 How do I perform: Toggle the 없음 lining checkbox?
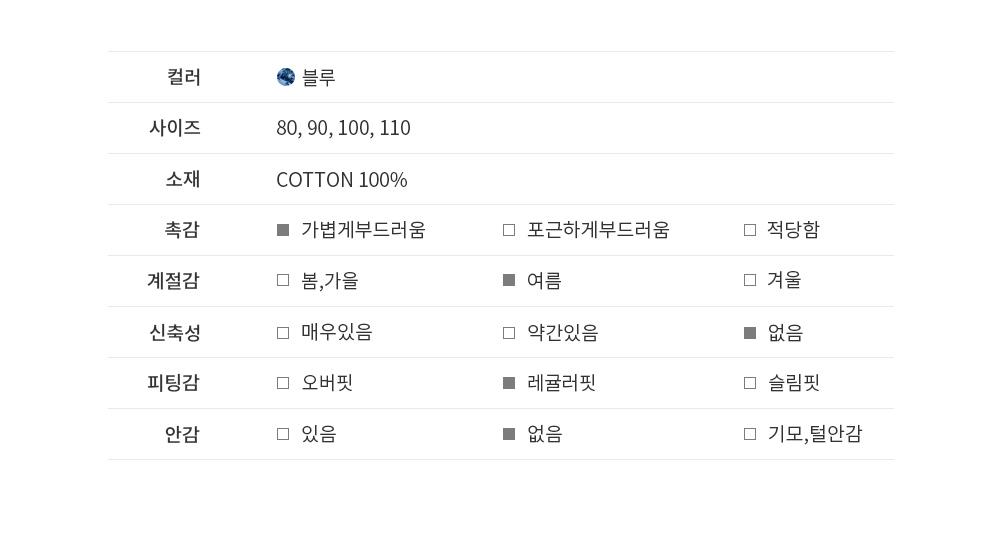click(509, 434)
